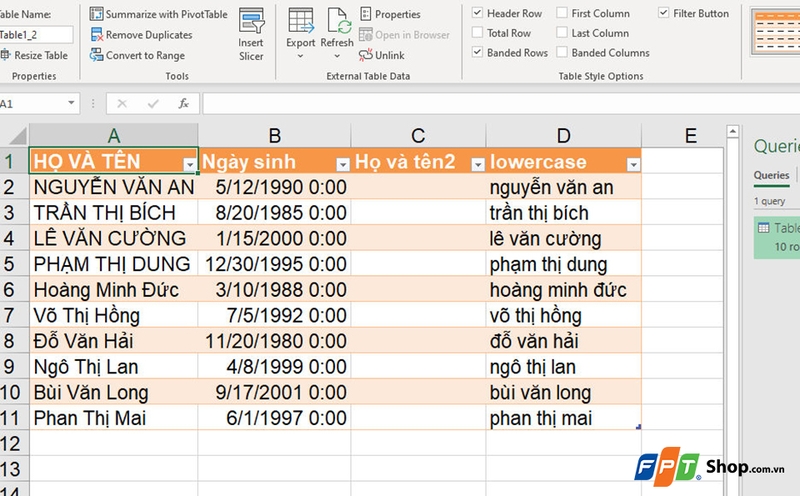Select cell 9/17/2001 0:00
Viewport: 800px width, 496px height.
tap(274, 392)
